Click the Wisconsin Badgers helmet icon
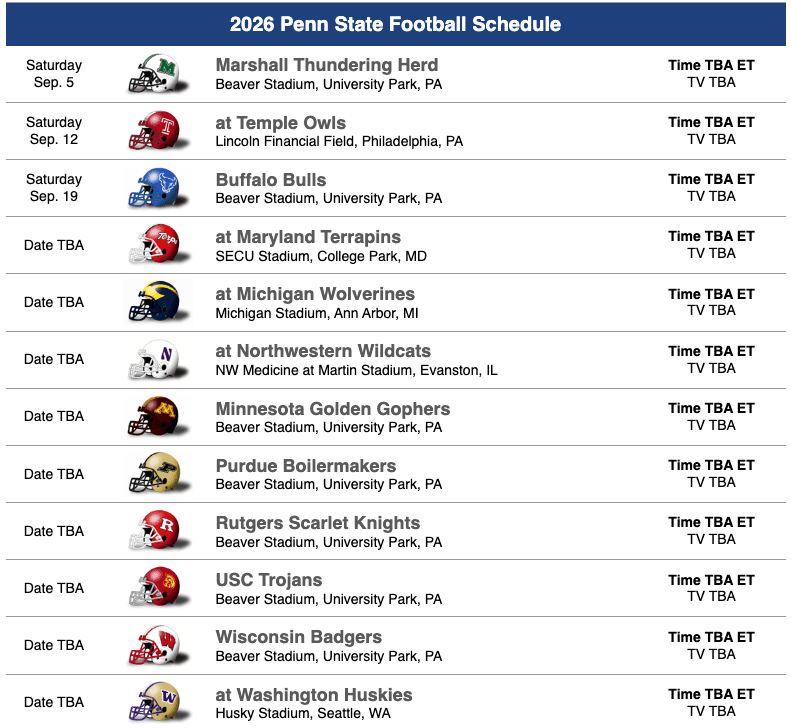 (153, 645)
